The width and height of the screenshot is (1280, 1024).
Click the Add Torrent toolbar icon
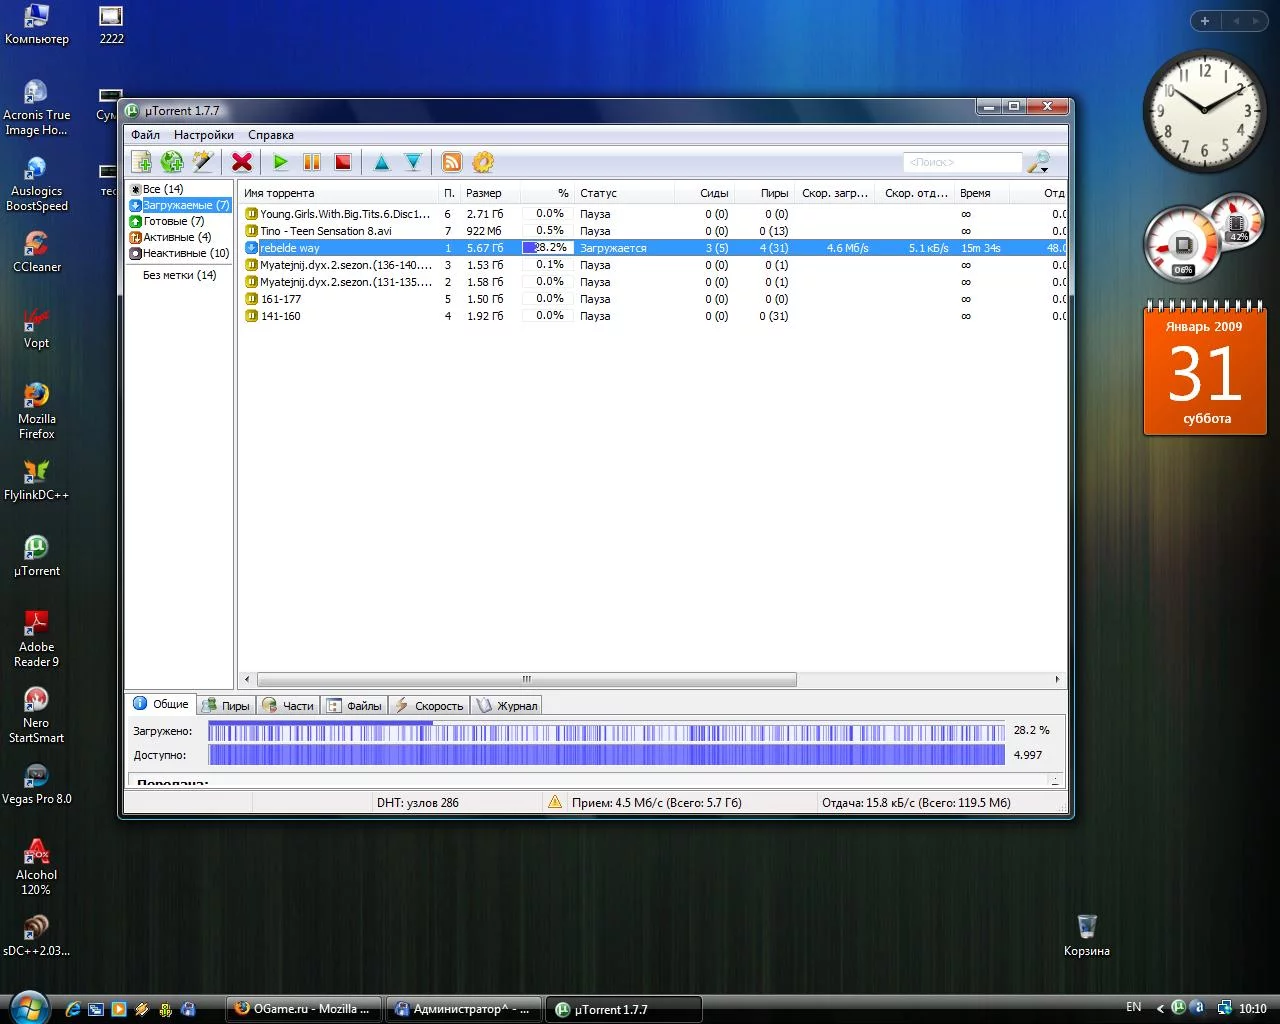pos(142,162)
